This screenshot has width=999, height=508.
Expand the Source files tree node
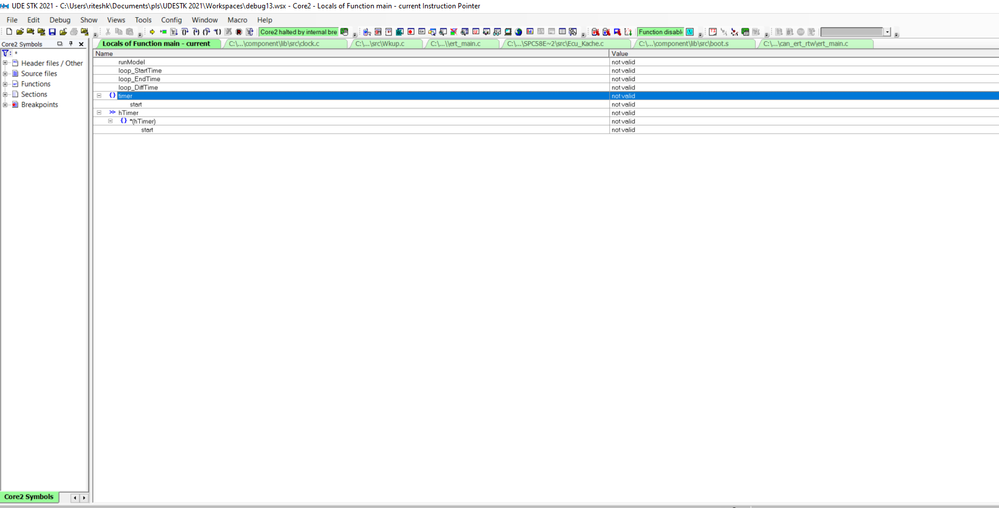5,73
